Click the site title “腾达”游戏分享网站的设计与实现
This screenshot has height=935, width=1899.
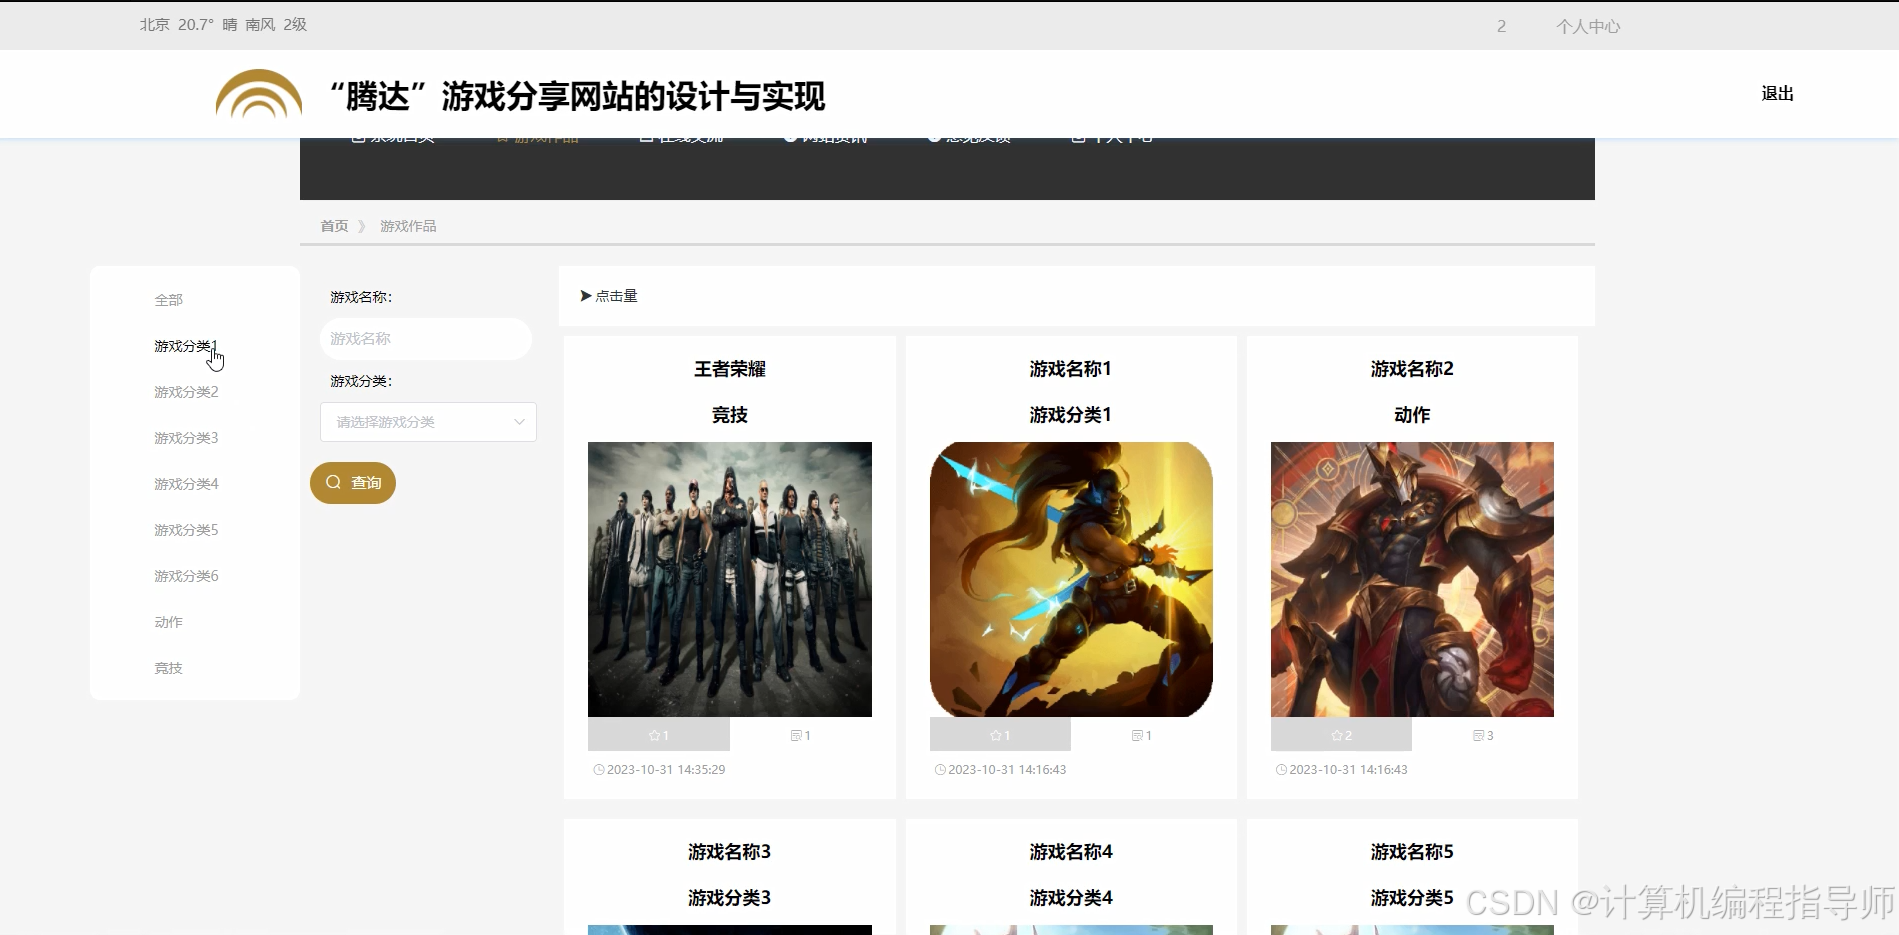point(577,97)
